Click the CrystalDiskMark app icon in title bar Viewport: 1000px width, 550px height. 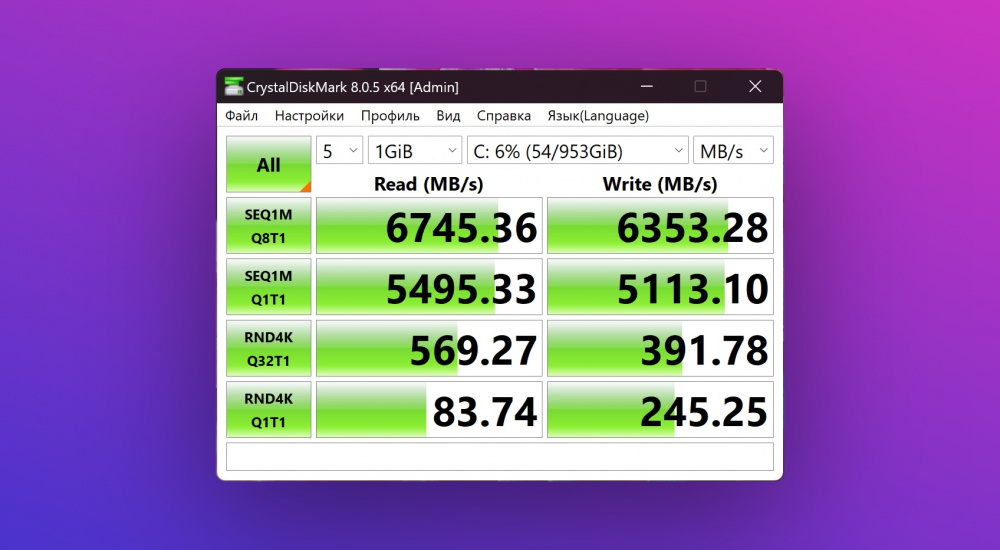234,87
